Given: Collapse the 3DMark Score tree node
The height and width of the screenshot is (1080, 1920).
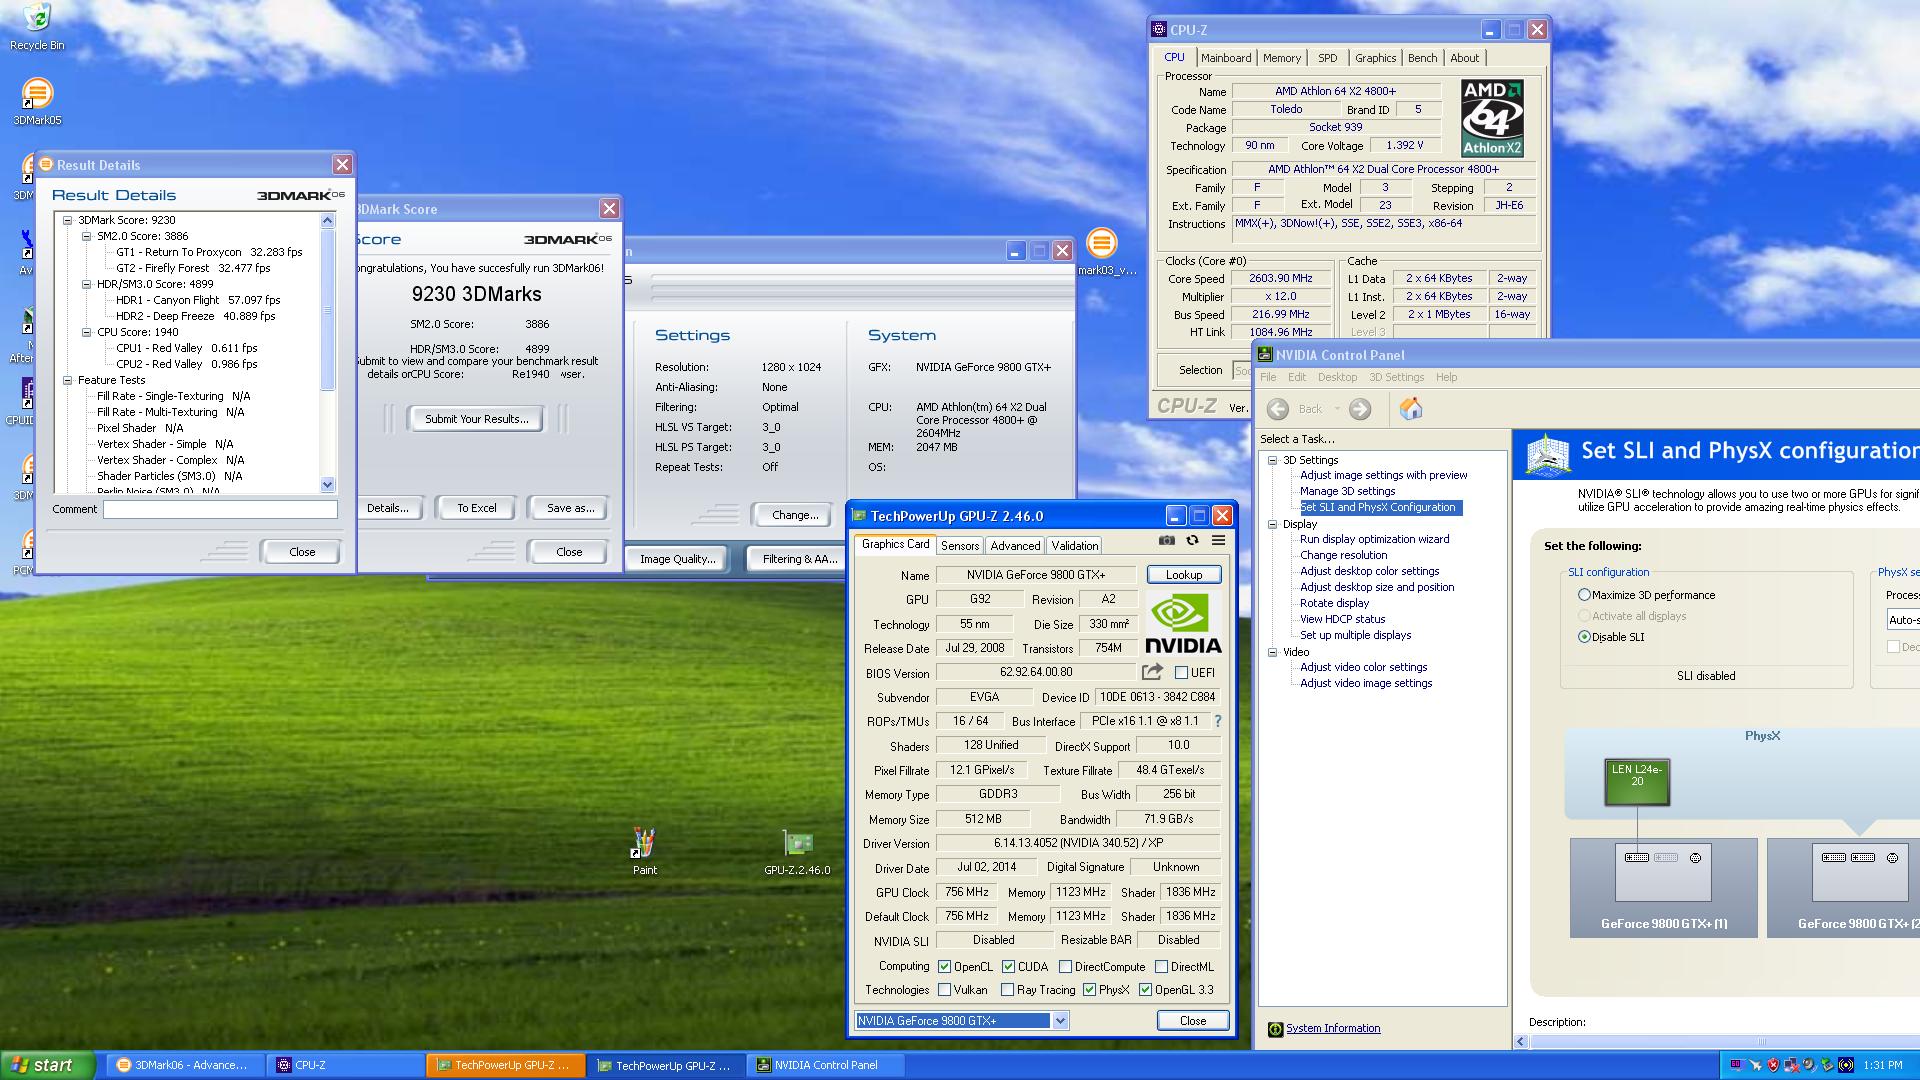Looking at the screenshot, I should [x=67, y=220].
